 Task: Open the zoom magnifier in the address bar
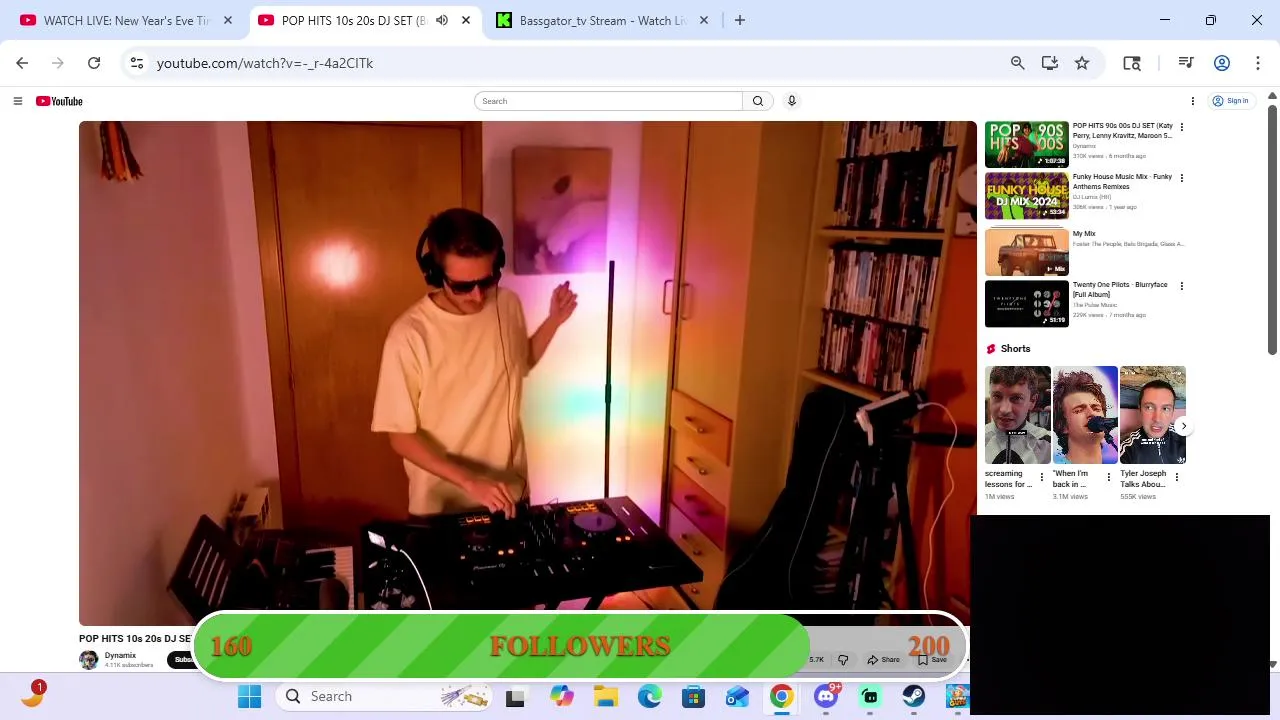coord(1017,63)
